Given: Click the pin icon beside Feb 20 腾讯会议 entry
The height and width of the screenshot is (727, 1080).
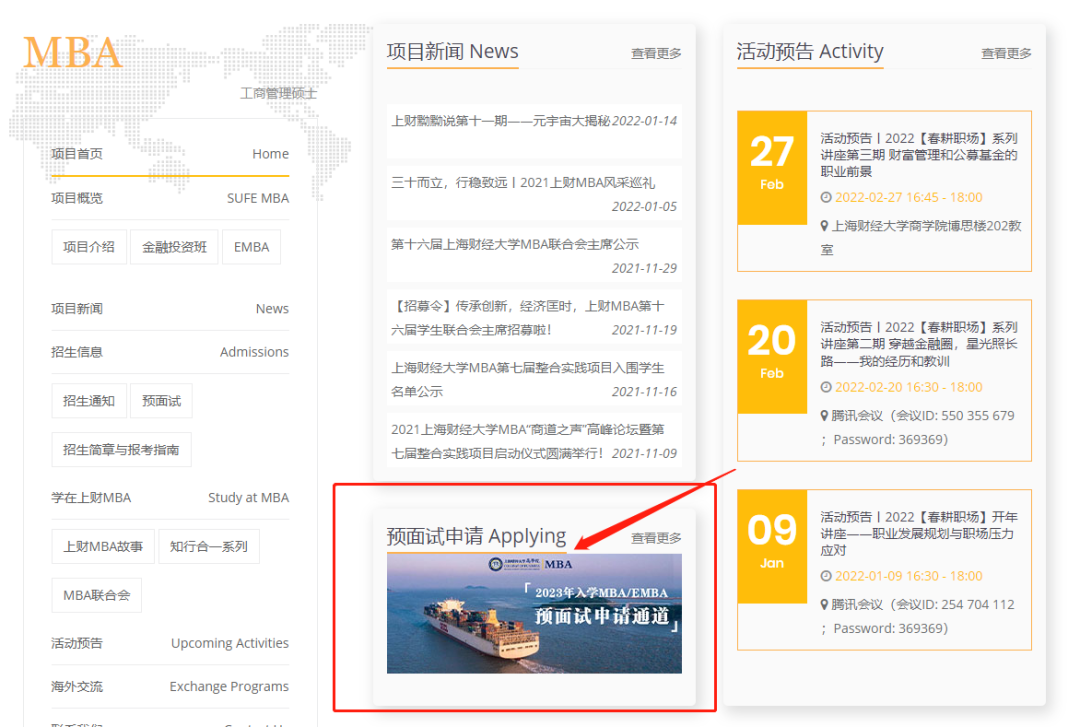Looking at the screenshot, I should 825,414.
